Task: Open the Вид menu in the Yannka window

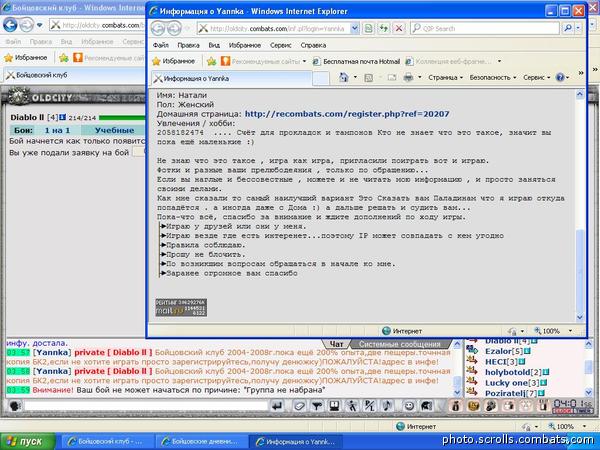Action: click(x=214, y=45)
